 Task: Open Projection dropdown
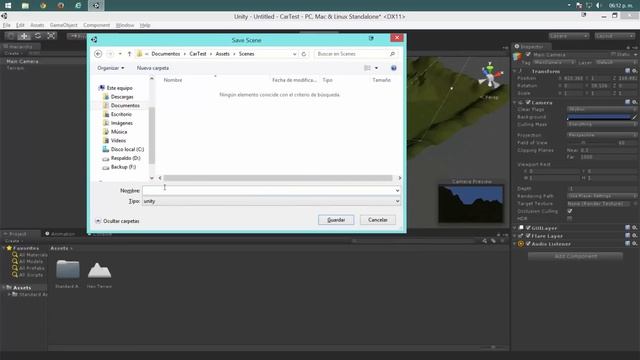click(602, 135)
